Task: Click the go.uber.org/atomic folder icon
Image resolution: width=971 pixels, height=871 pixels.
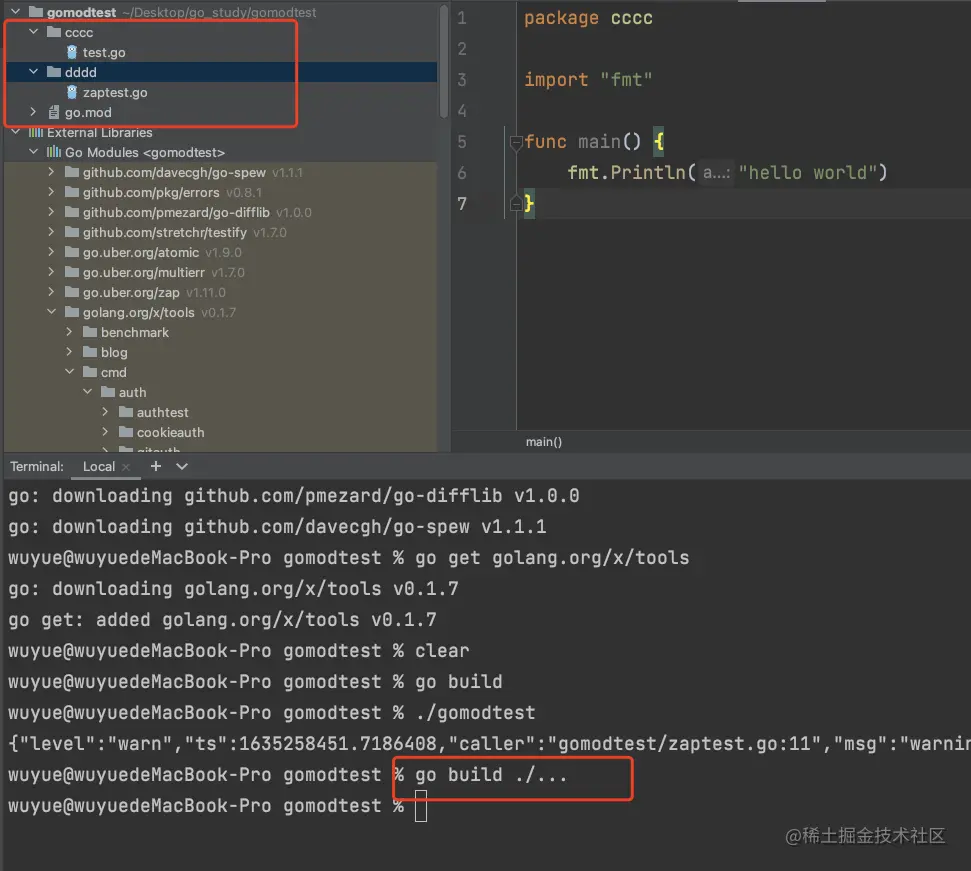Action: click(x=72, y=252)
